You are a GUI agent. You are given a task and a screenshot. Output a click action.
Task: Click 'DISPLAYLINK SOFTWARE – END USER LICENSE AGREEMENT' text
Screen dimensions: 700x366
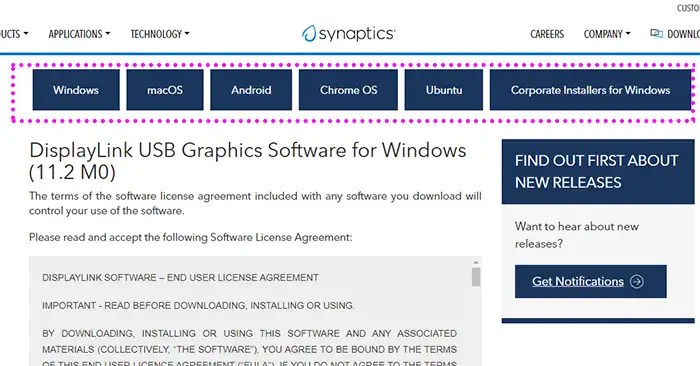[180, 278]
